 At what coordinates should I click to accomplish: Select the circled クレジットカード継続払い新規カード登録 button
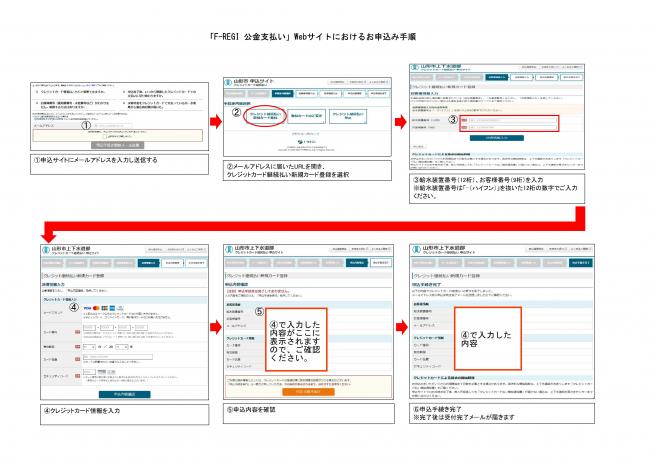[x=265, y=117]
